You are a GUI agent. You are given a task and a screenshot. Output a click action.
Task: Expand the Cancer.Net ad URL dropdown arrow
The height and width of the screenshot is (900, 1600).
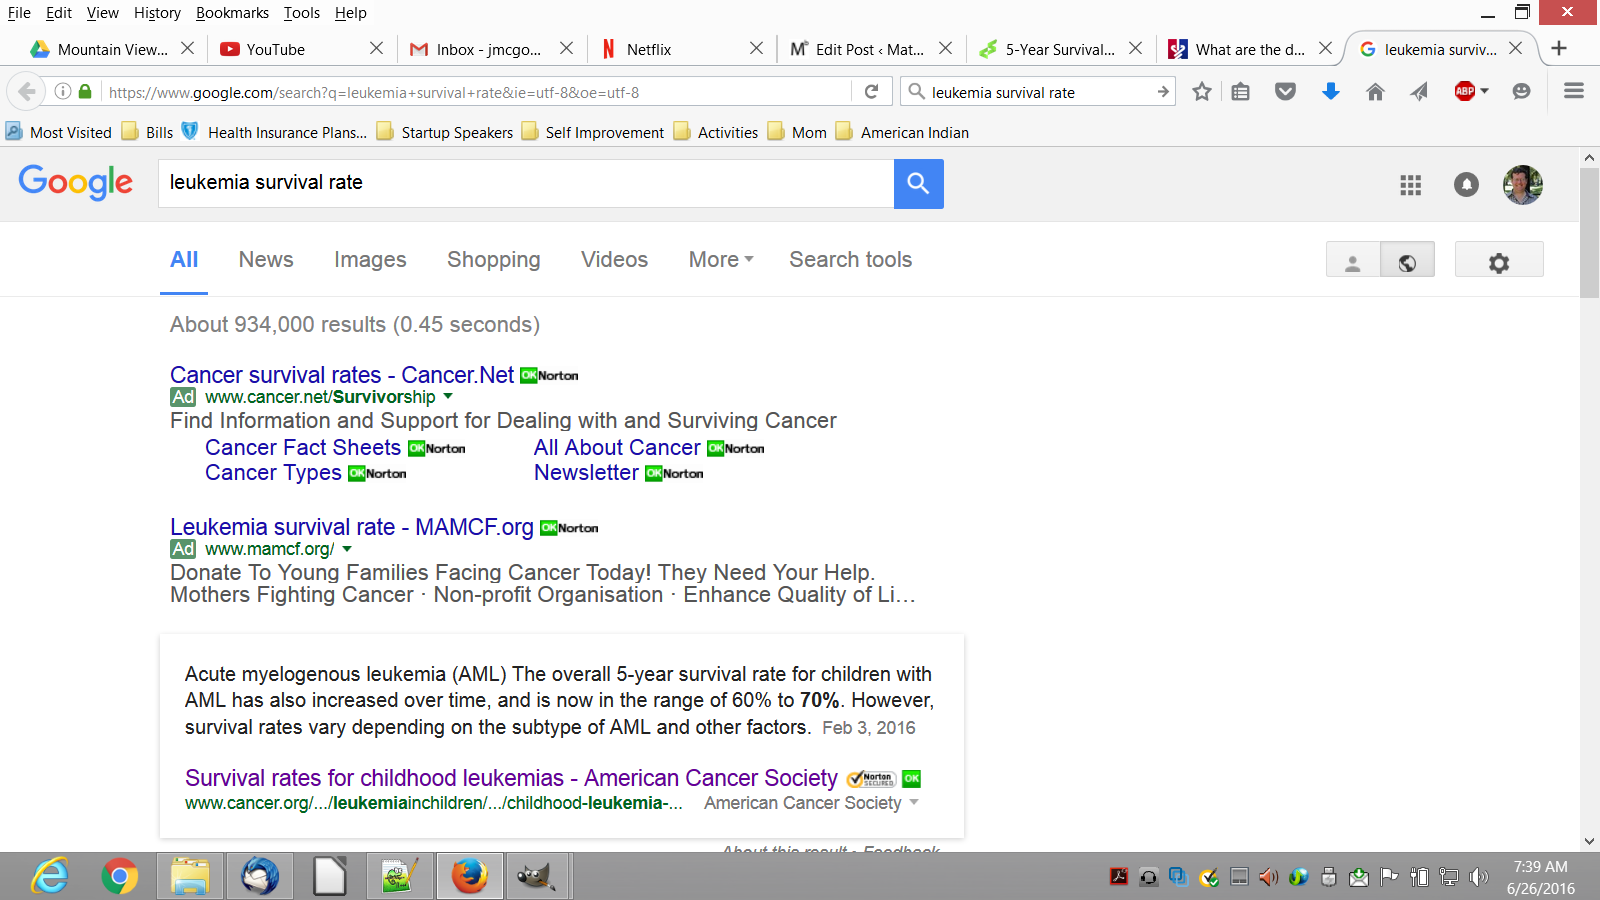pyautogui.click(x=448, y=397)
